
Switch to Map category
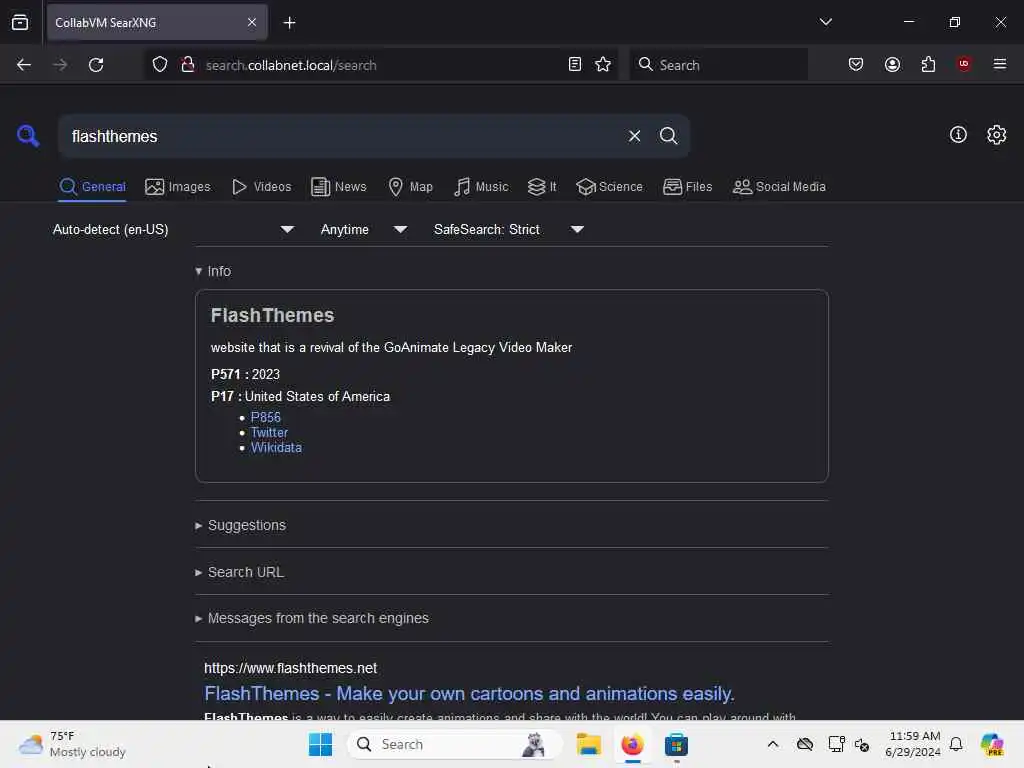click(x=410, y=187)
